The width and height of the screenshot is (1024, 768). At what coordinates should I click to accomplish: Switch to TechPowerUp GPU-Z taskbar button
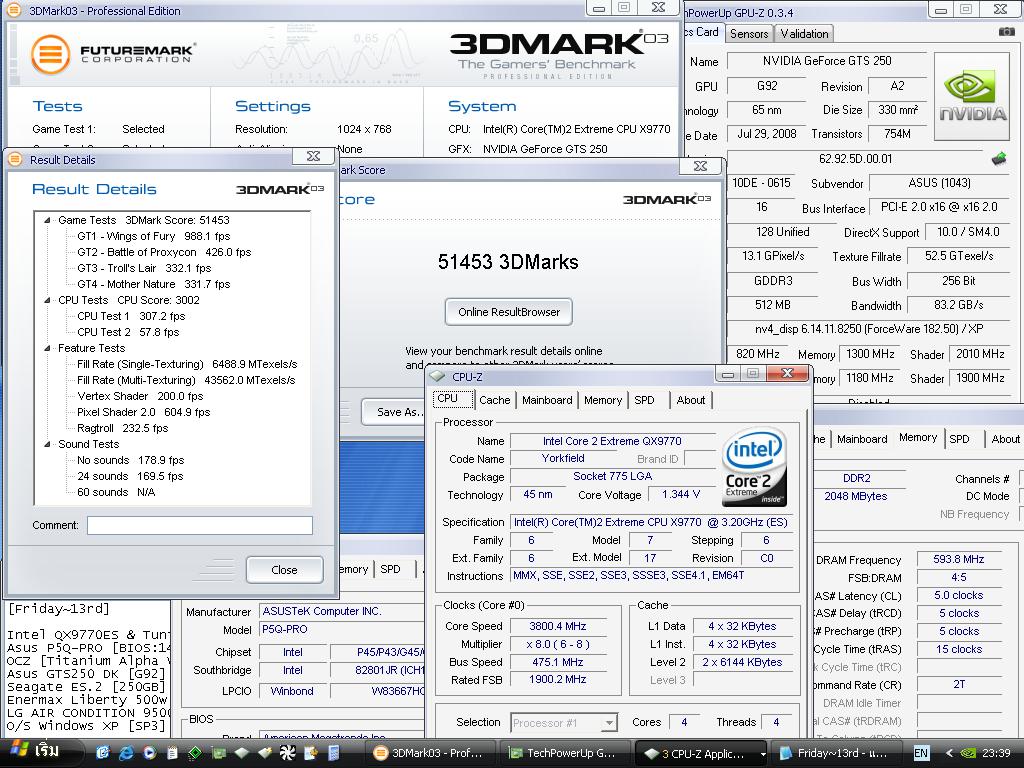tap(566, 753)
